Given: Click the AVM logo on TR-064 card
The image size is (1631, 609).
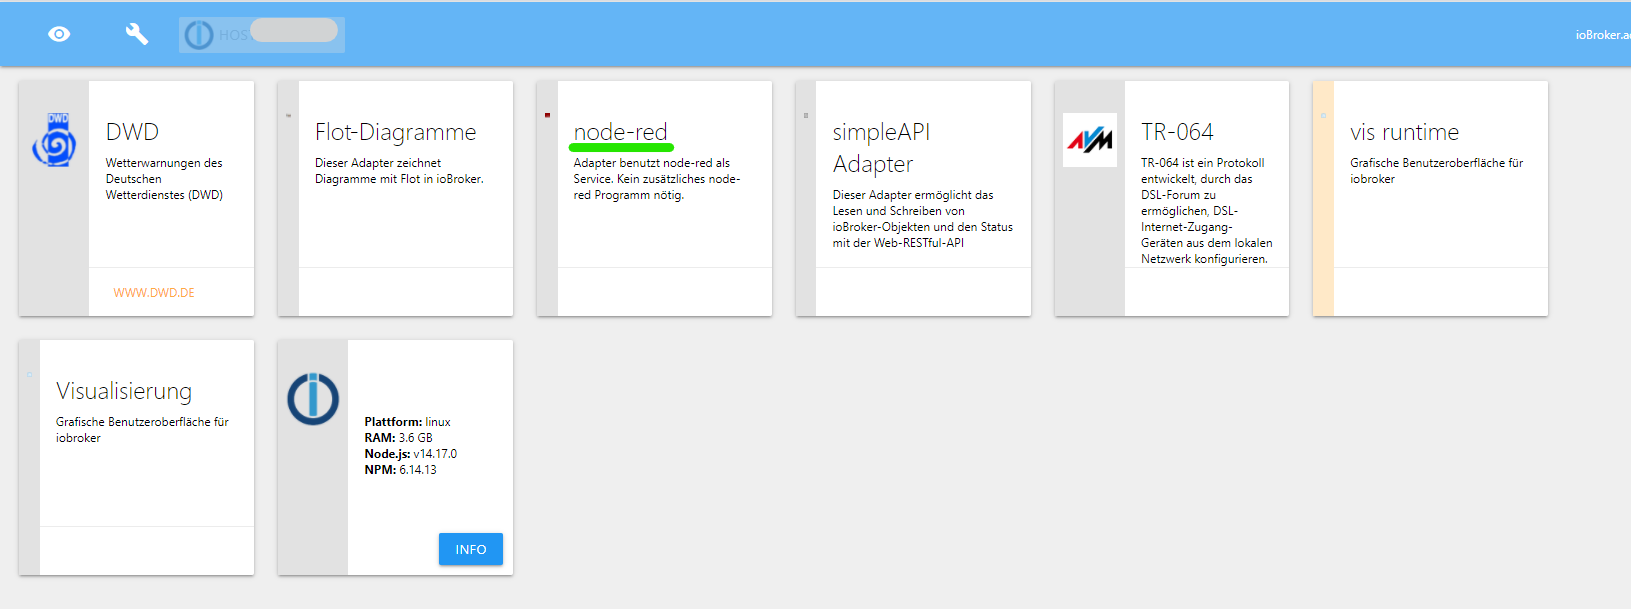Looking at the screenshot, I should 1090,140.
